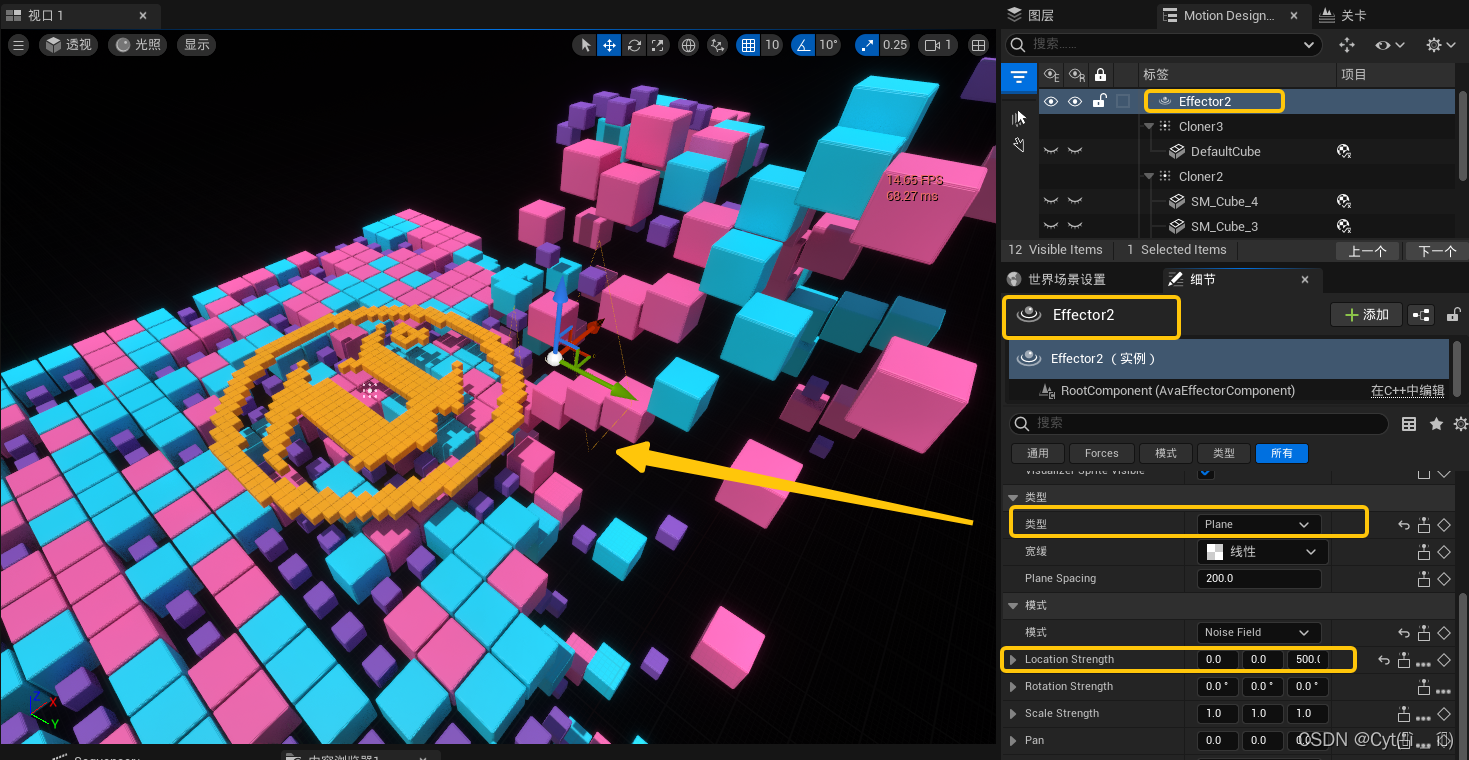Toggle runtime visibility eye for Effector2

1075,101
